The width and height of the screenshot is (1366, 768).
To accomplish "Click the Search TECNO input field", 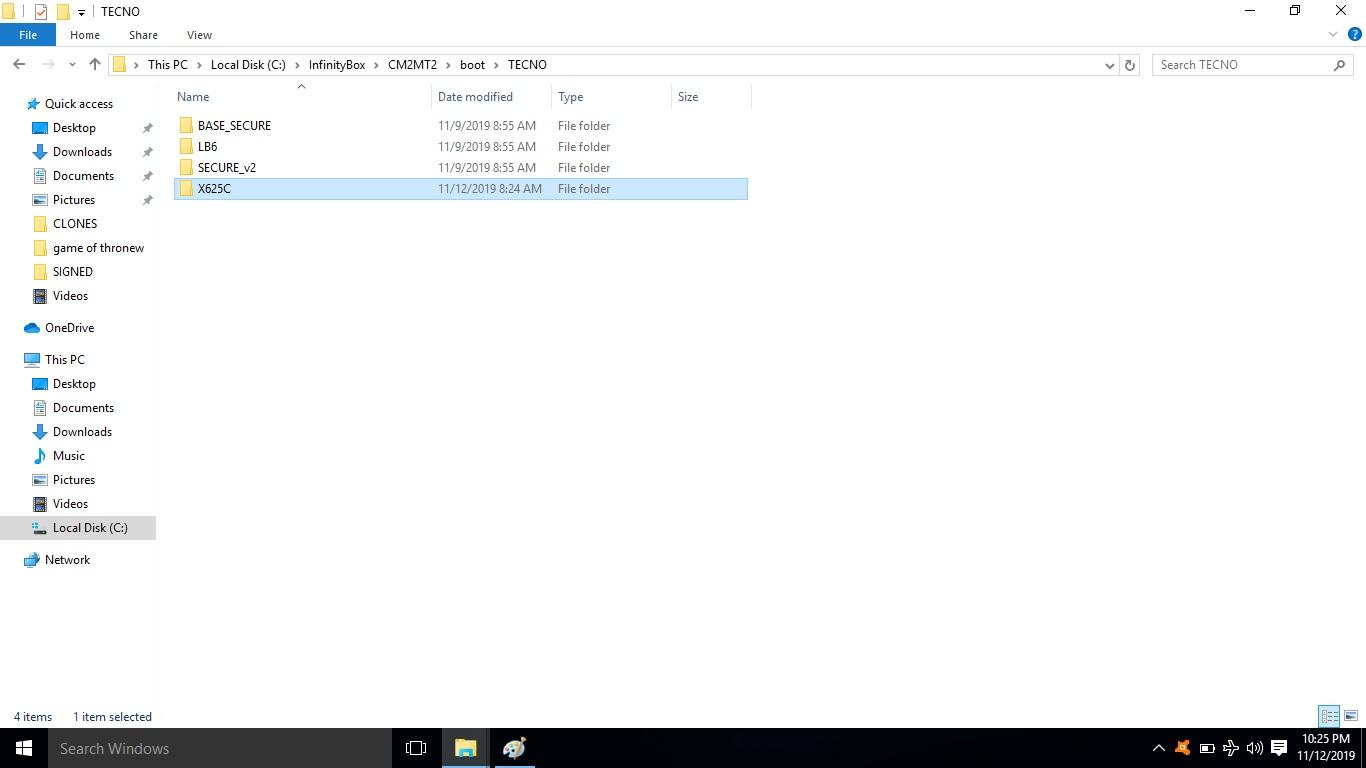I will click(x=1244, y=65).
